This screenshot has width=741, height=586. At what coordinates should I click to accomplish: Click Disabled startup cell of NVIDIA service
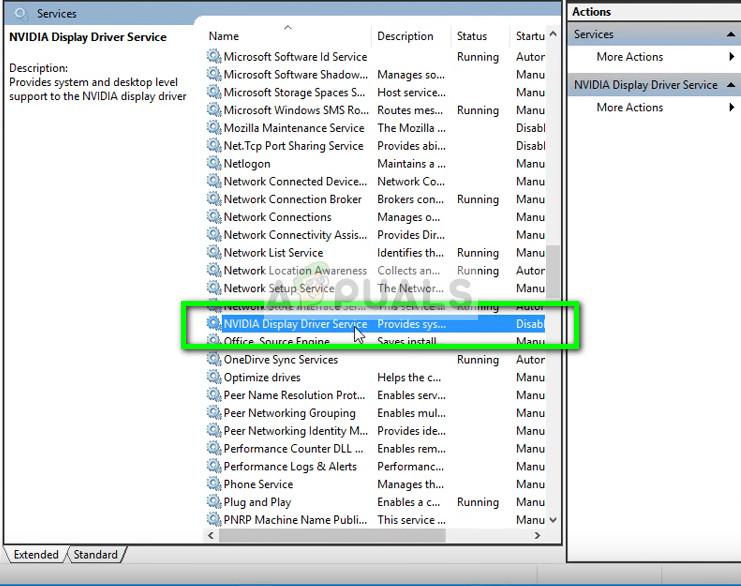point(530,324)
